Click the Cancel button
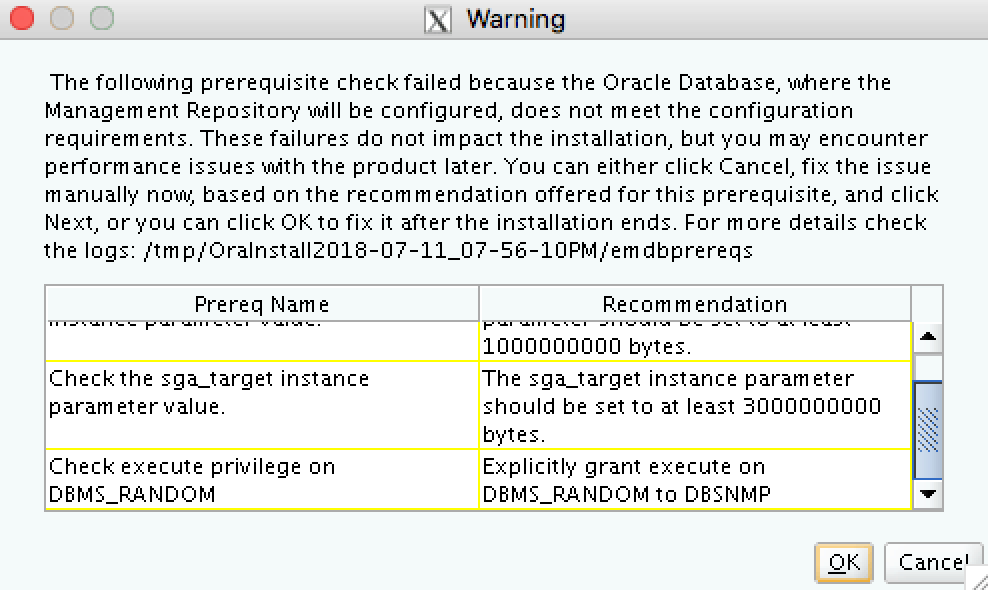 coord(931,563)
